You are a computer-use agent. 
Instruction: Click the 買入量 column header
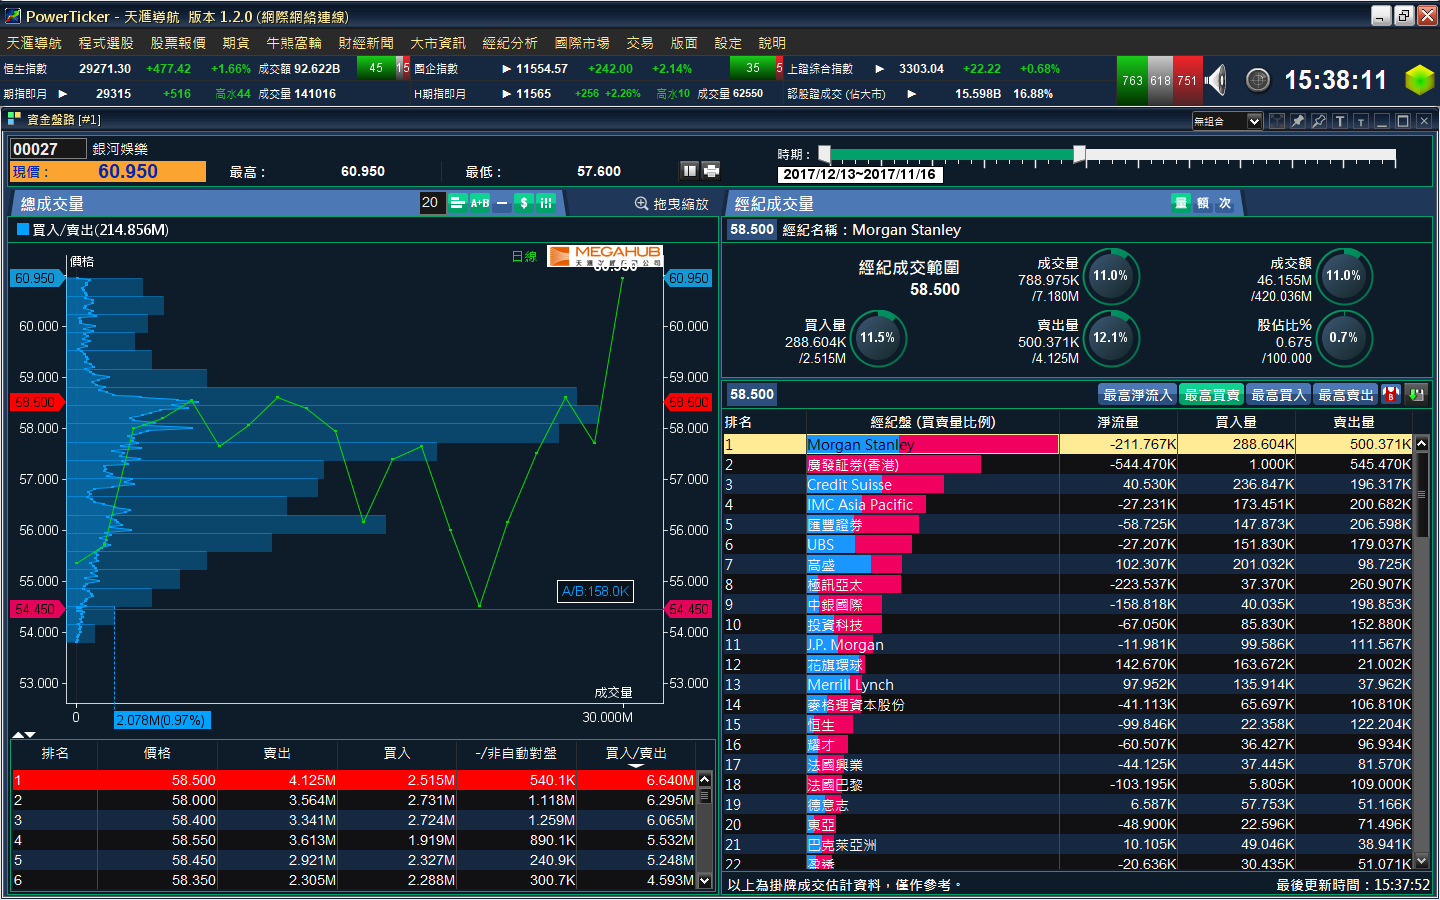coord(1236,422)
